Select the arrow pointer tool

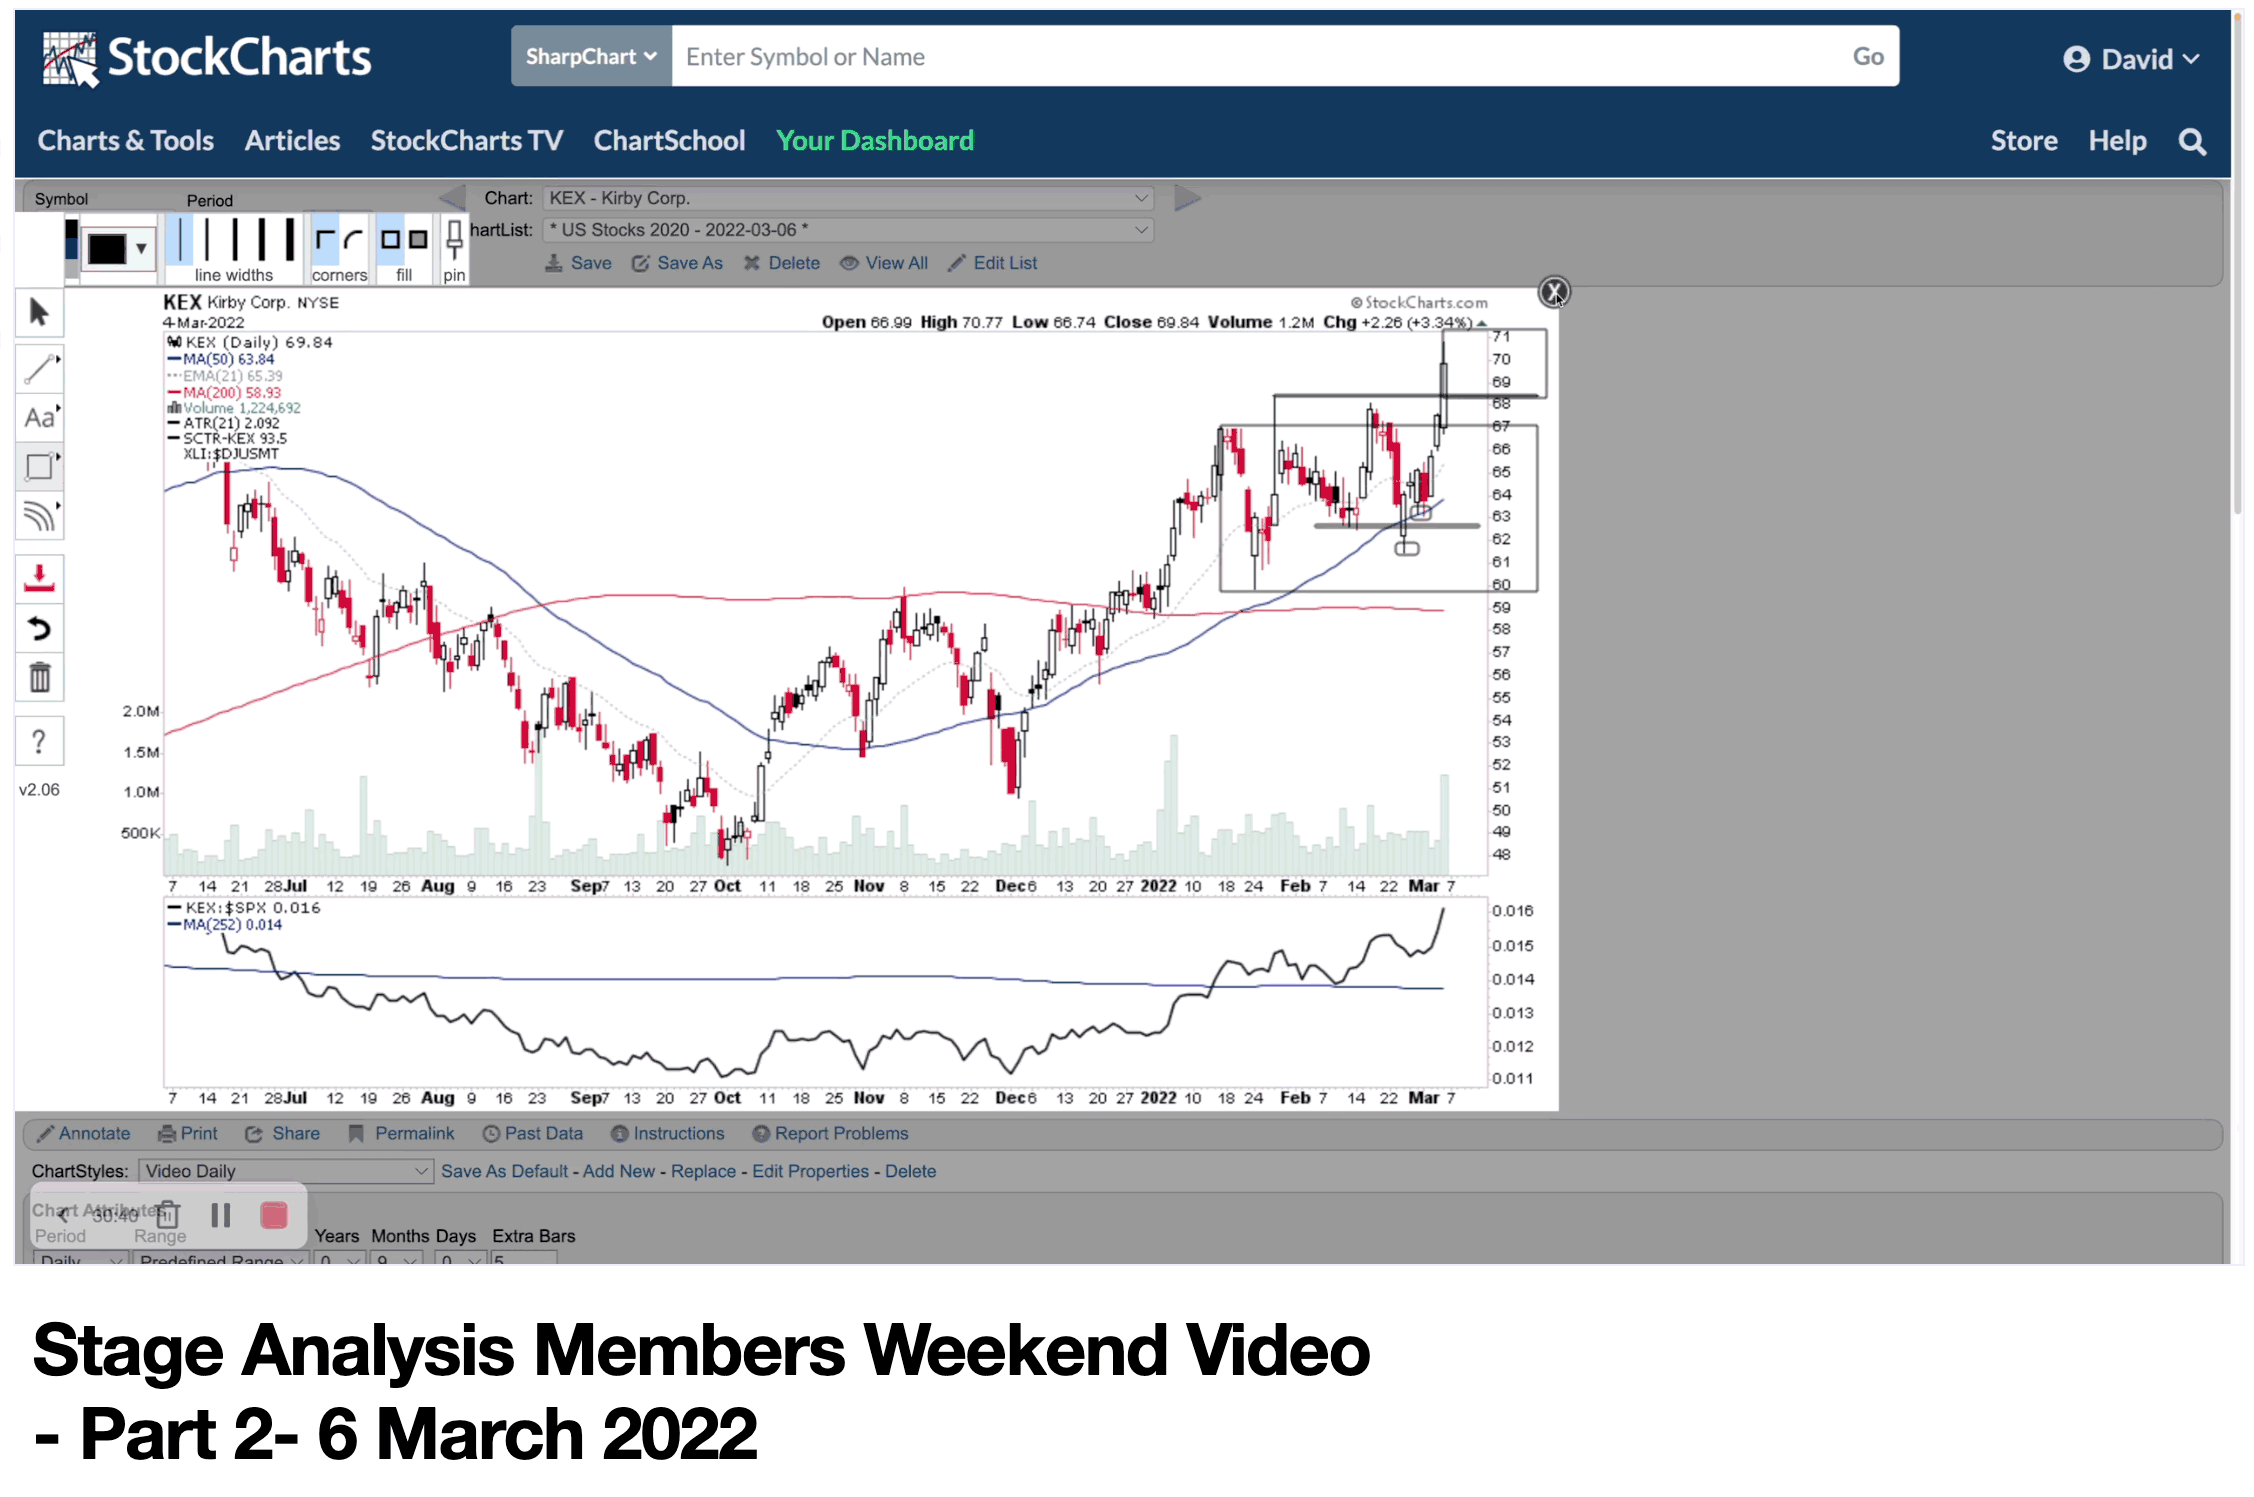pos(39,313)
